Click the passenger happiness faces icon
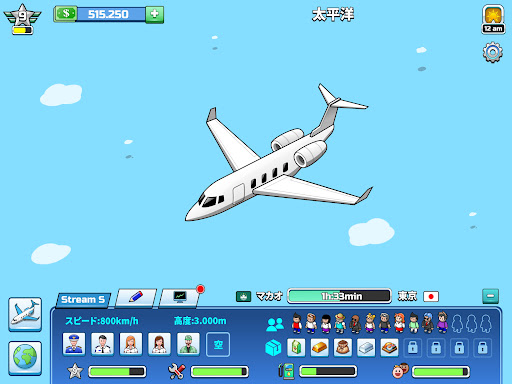Screen dimensions: 512x384 (400, 371)
